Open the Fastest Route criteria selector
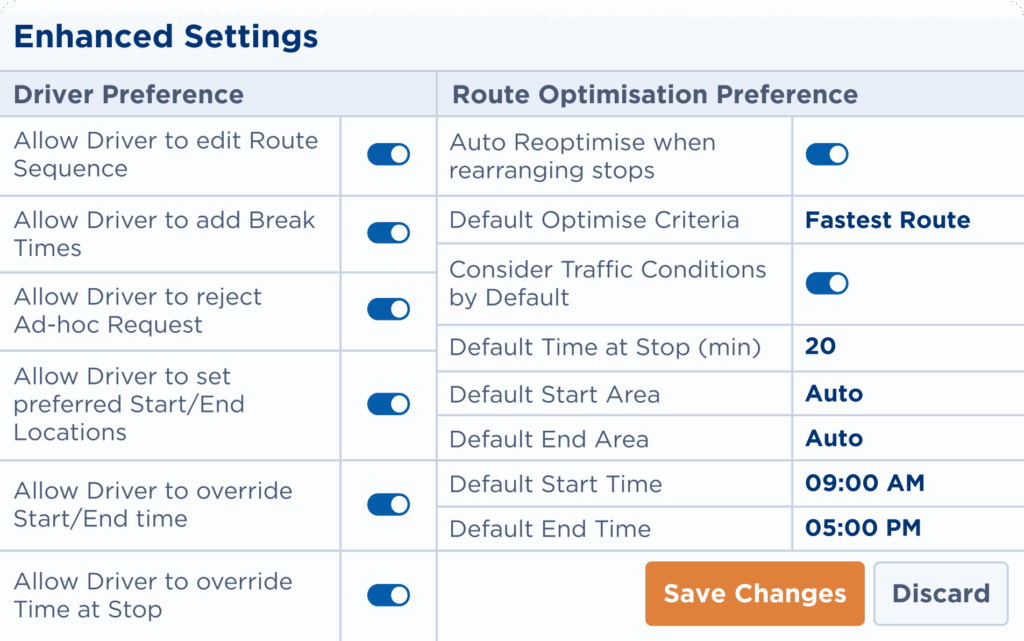1024x641 pixels. 887,220
